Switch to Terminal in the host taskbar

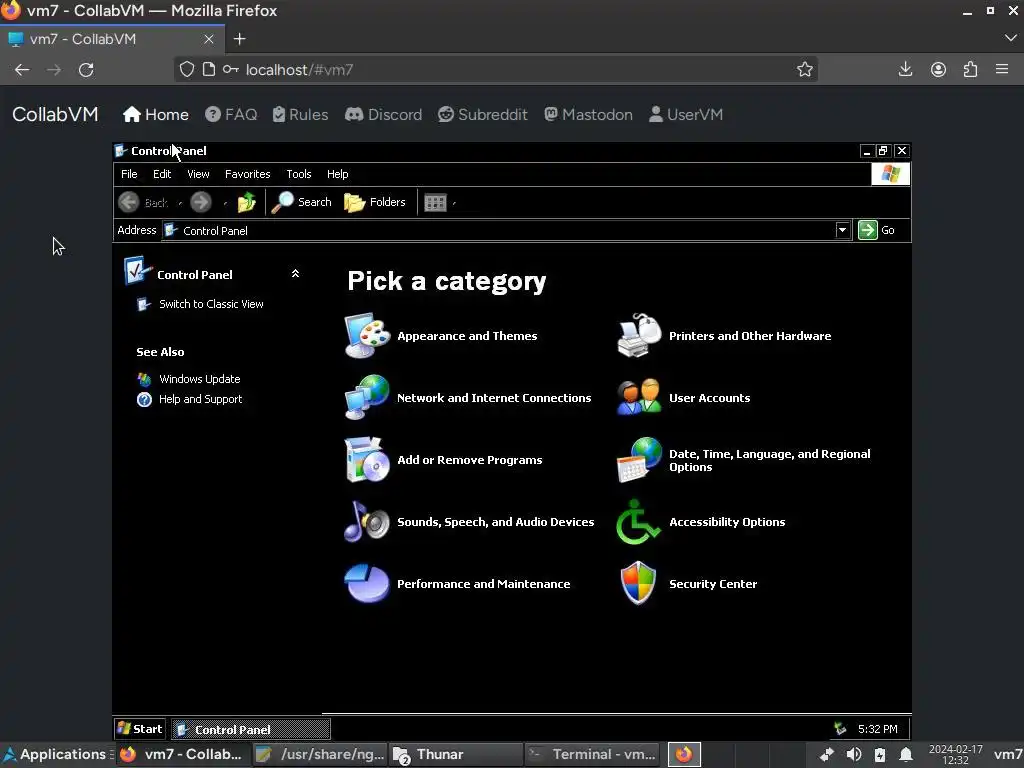pos(592,754)
